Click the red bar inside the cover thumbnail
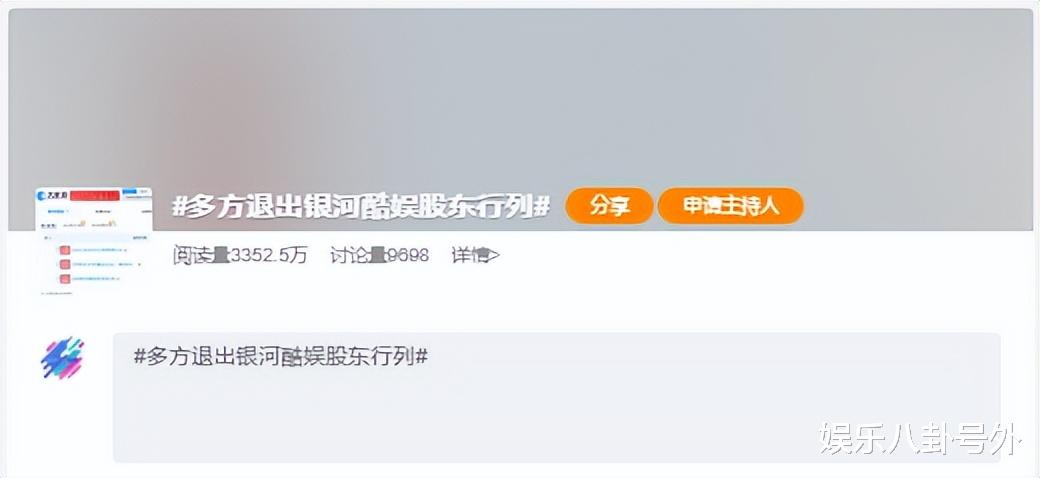Image resolution: width=1040 pixels, height=478 pixels. (95, 196)
